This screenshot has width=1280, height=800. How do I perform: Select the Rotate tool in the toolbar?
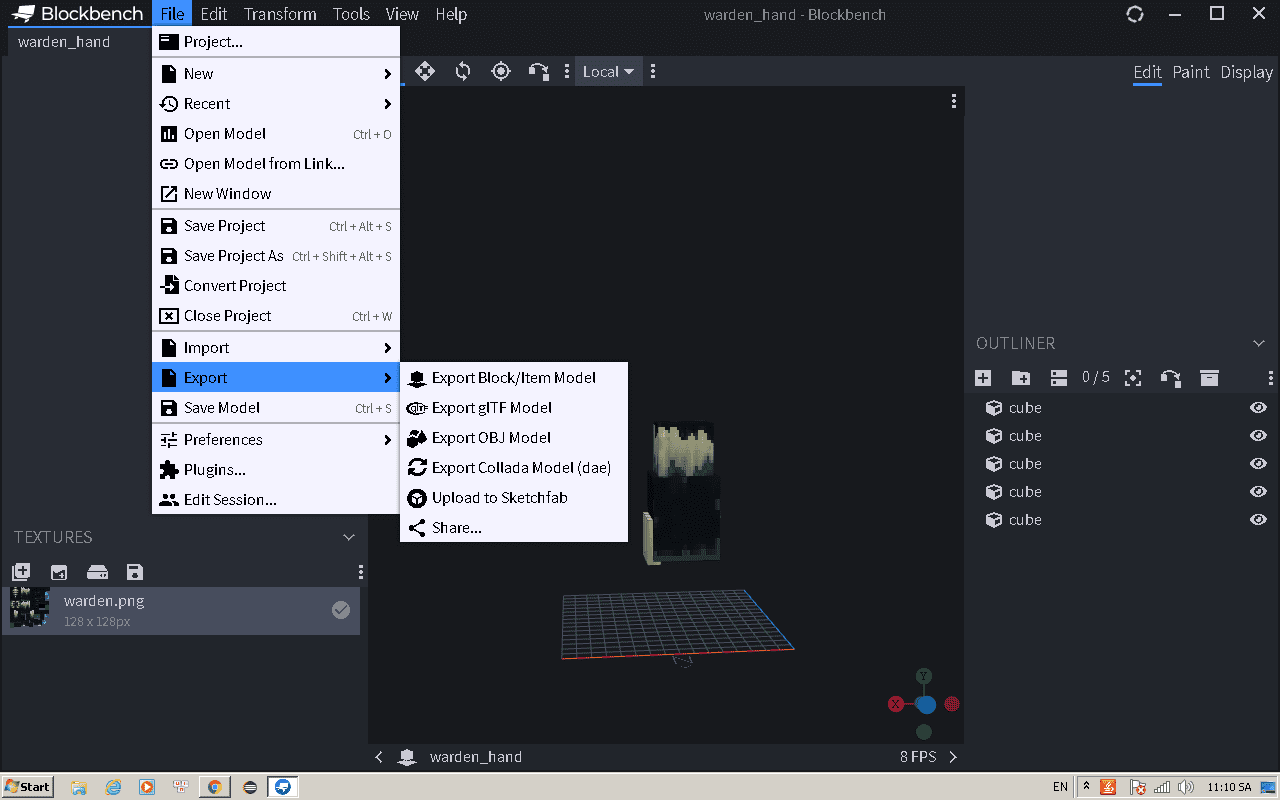(463, 71)
